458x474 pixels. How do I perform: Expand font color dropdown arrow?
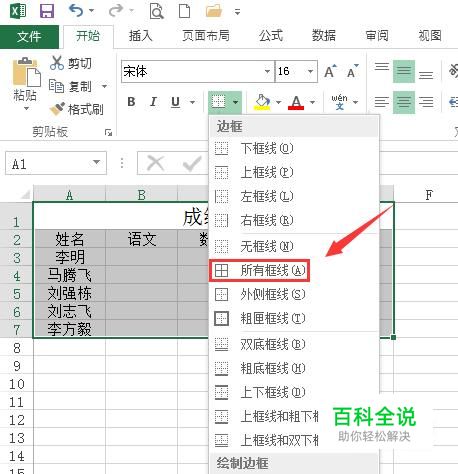(x=312, y=102)
